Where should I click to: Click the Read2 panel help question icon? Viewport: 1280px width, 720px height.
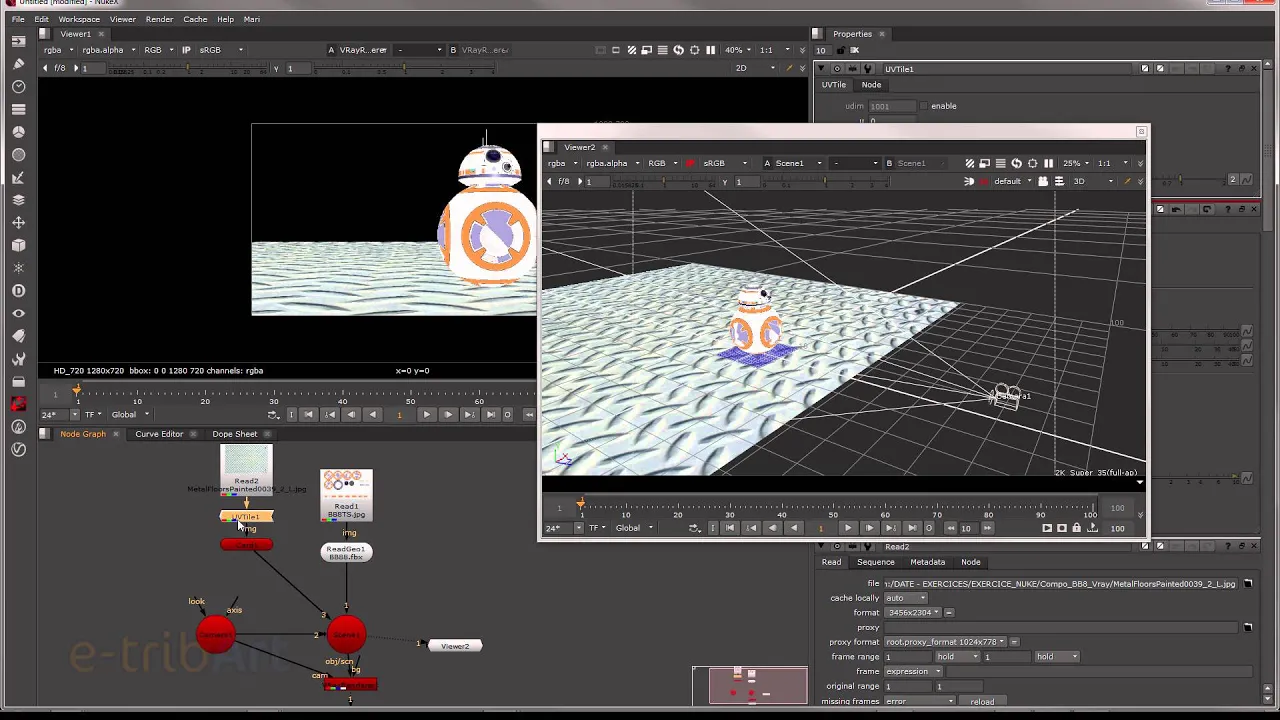(x=1229, y=547)
